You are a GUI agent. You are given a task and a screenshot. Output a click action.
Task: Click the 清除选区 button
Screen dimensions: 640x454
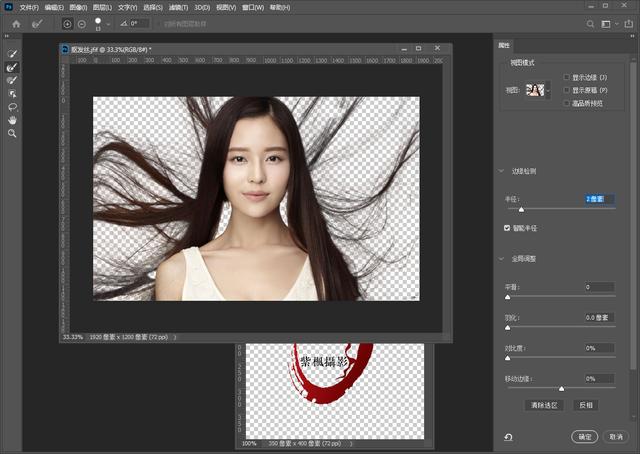[x=546, y=405]
